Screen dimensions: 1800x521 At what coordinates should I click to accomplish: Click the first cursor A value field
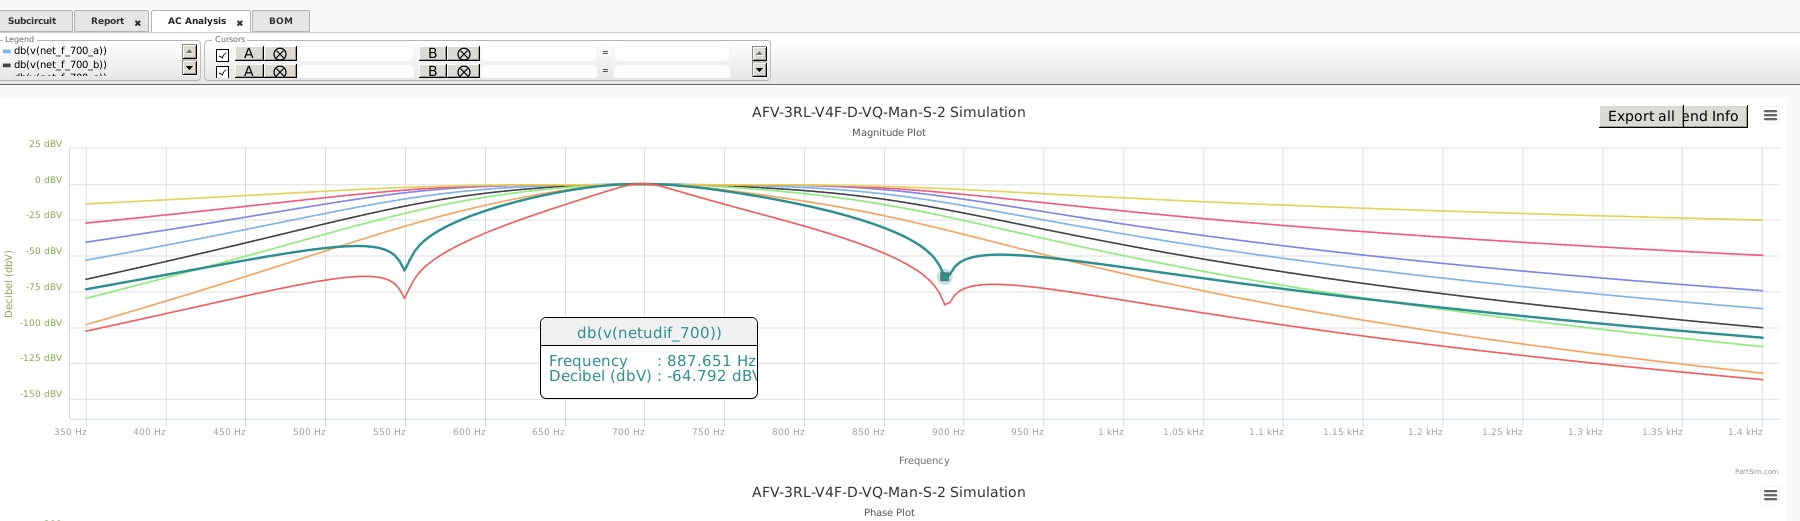point(356,54)
